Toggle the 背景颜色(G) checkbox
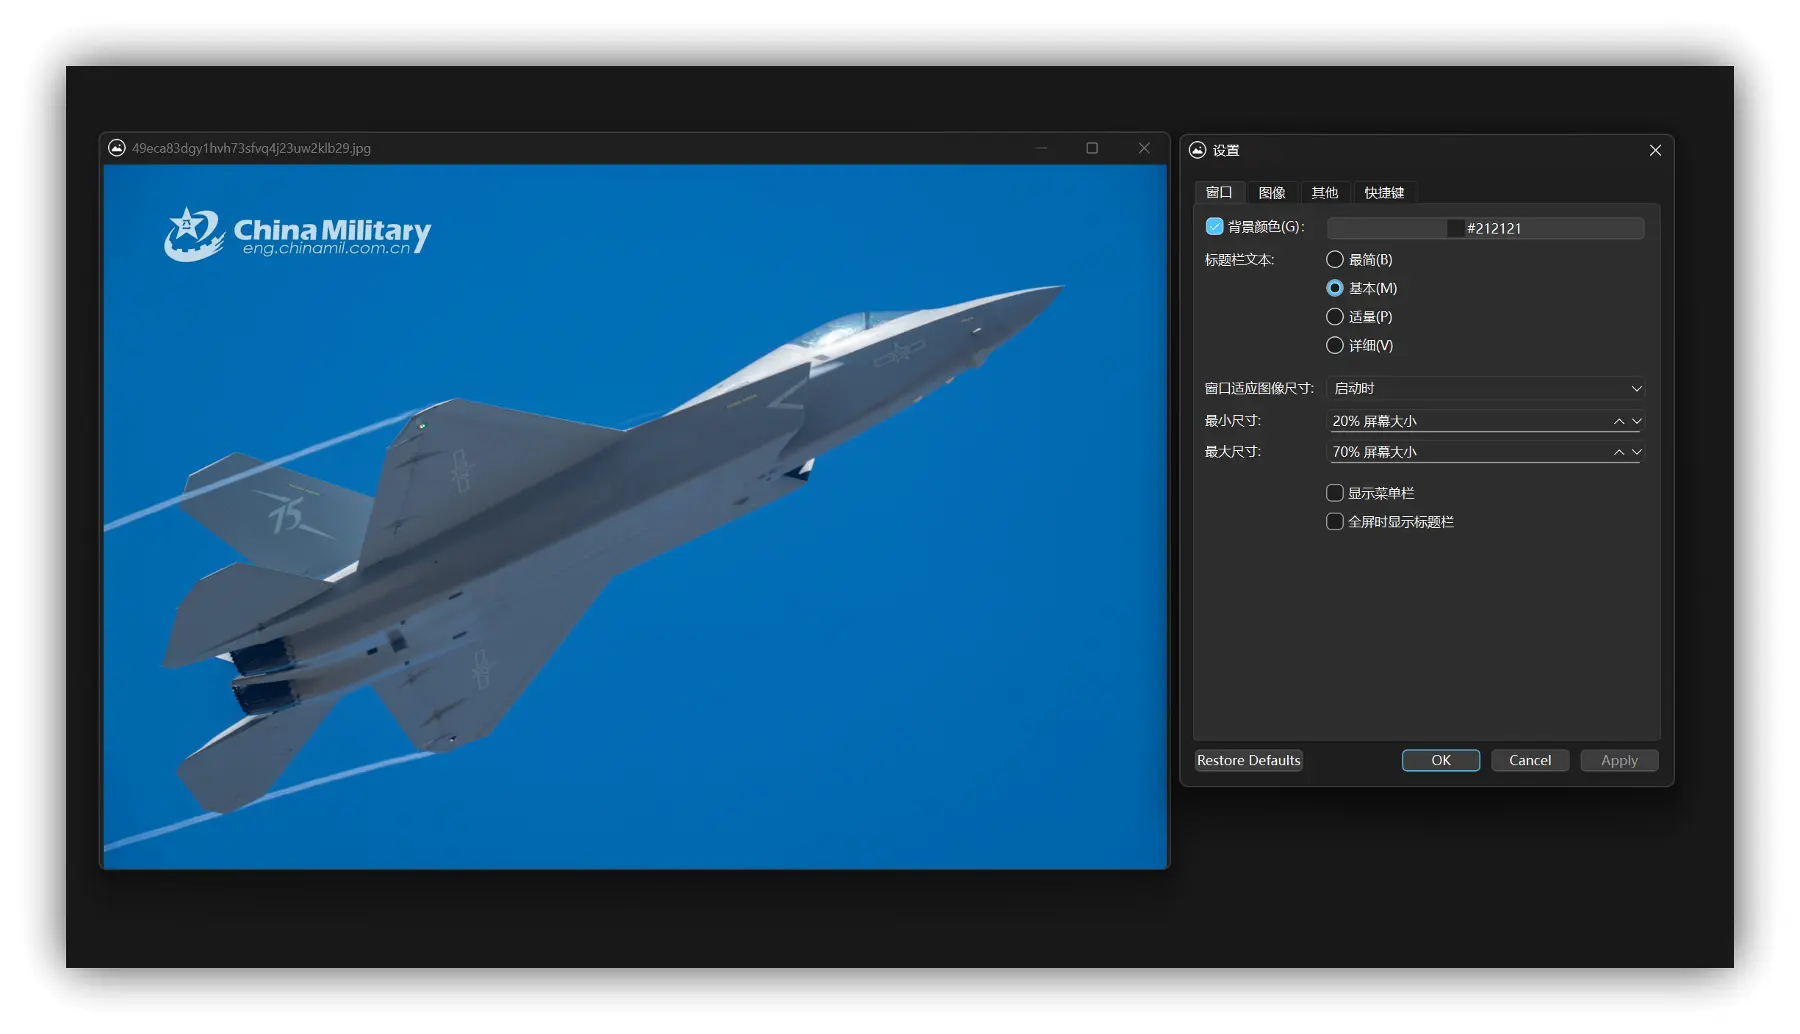The height and width of the screenshot is (1034, 1800). pos(1214,227)
